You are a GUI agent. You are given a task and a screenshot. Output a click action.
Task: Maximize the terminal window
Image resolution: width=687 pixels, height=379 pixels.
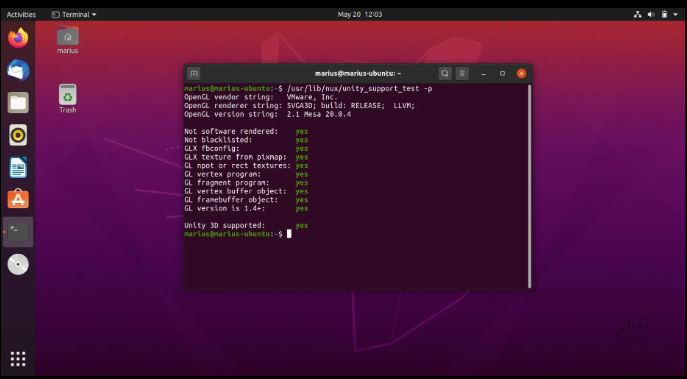click(502, 74)
